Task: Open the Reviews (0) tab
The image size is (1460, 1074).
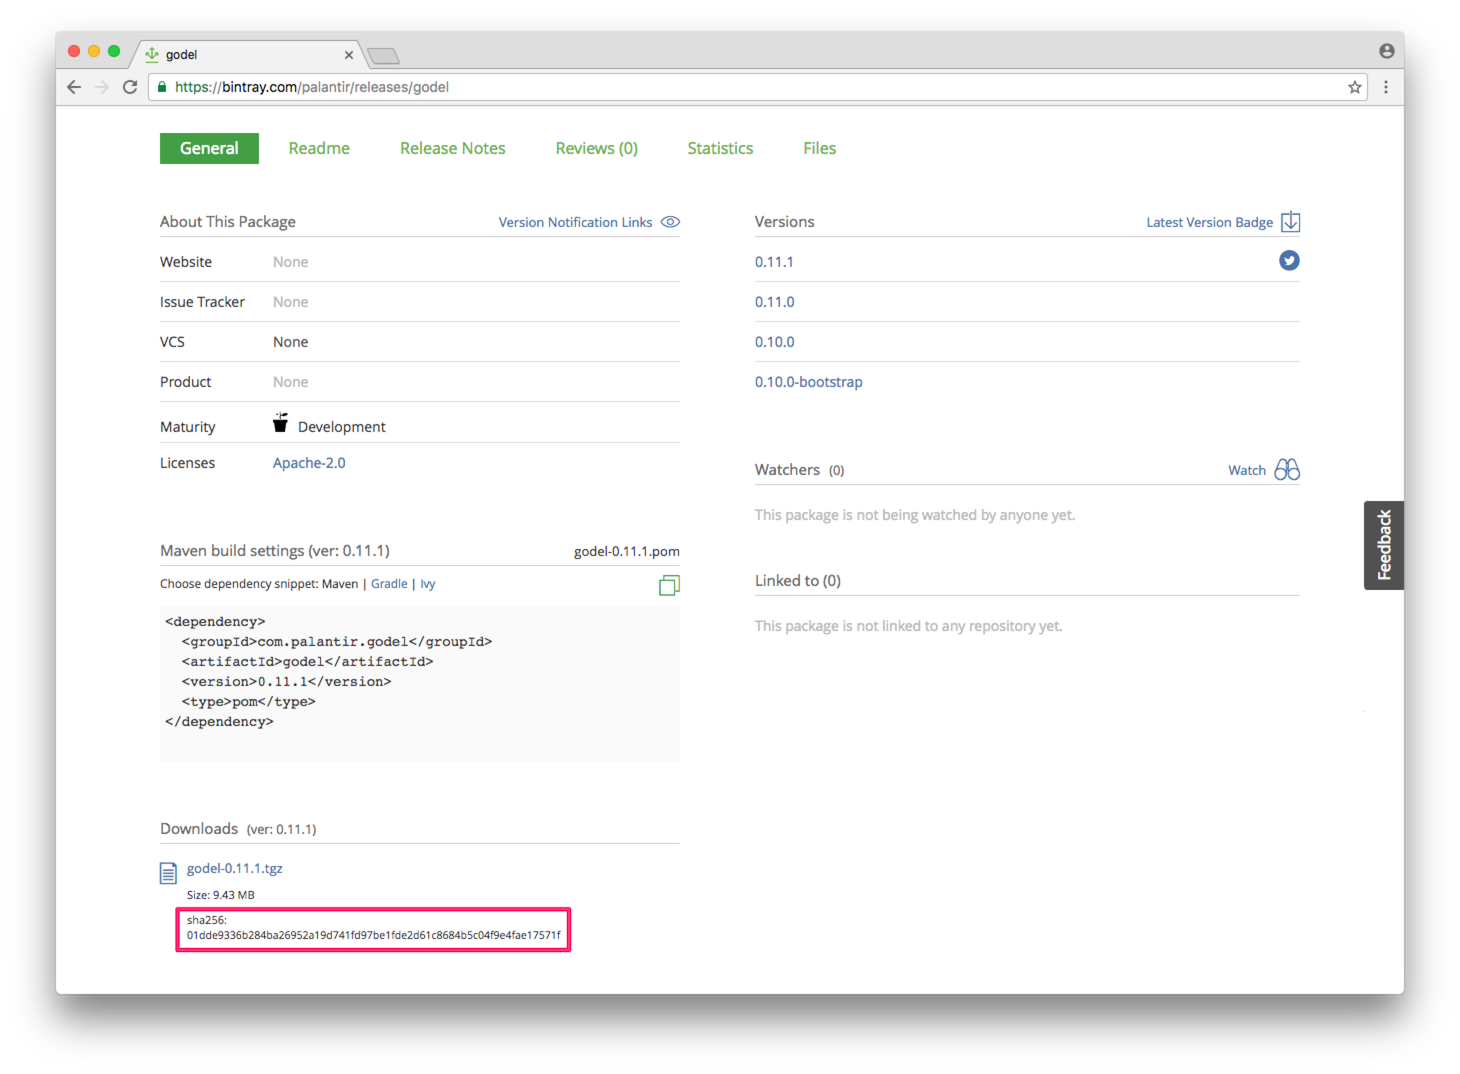Action: coord(596,148)
